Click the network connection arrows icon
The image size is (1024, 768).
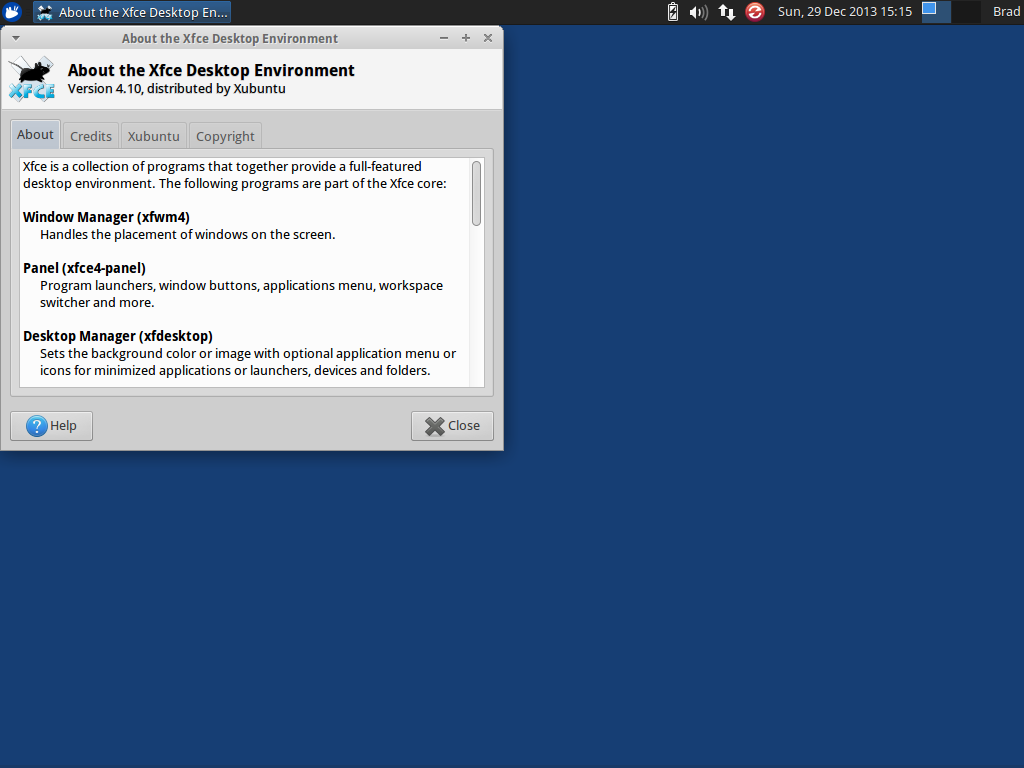727,12
